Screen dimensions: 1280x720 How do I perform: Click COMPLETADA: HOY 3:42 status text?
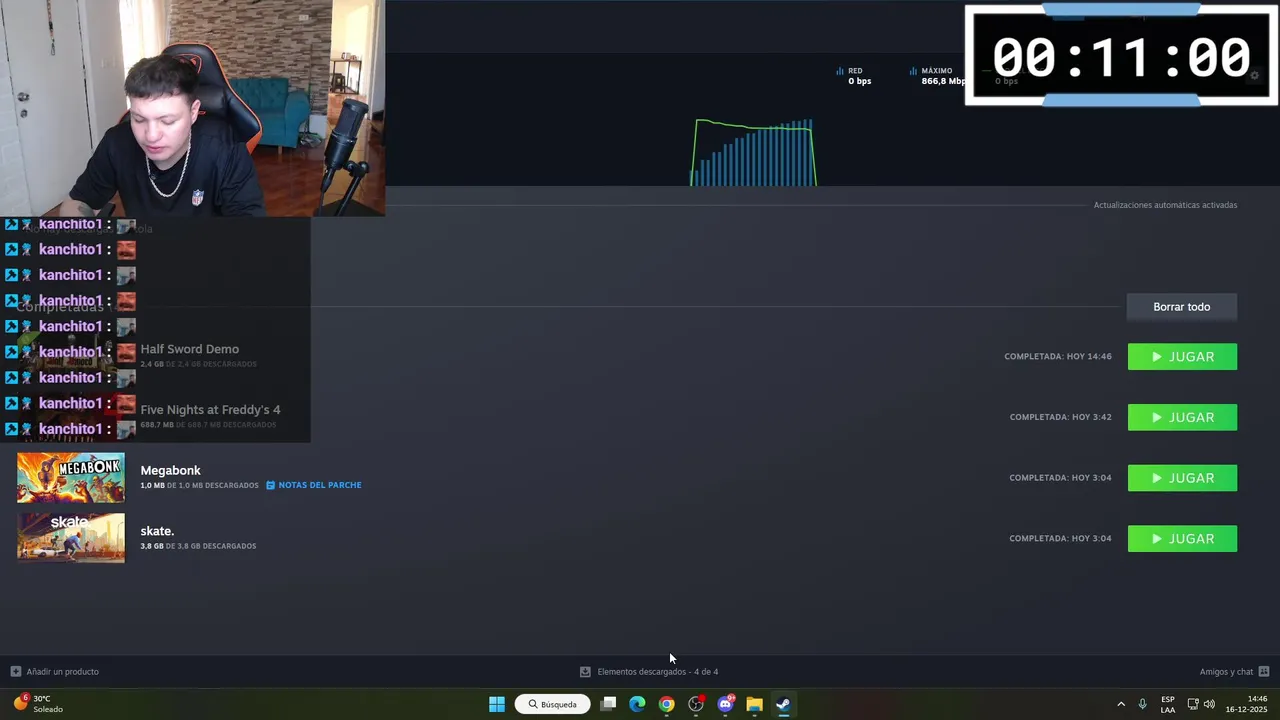pos(1060,417)
